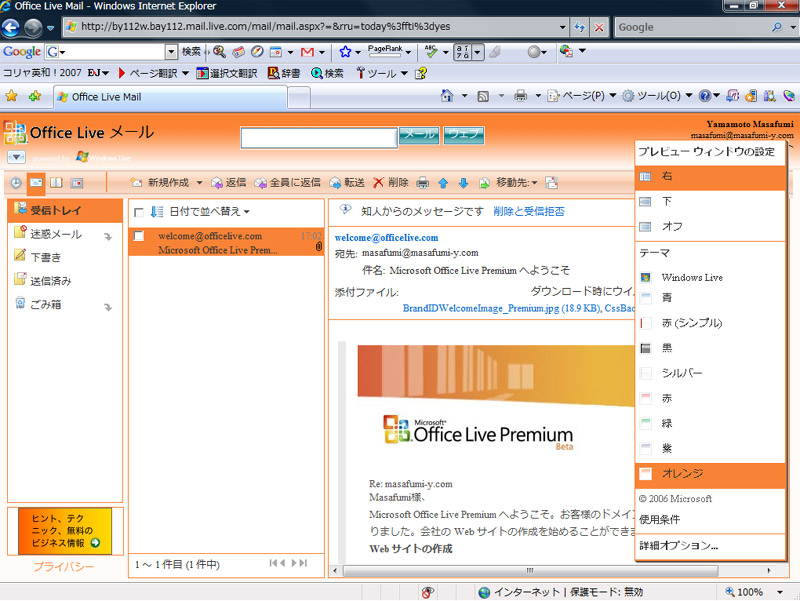800x601 pixels.
Task: Click the Google toolbar bookmark star
Action: pyautogui.click(x=345, y=52)
